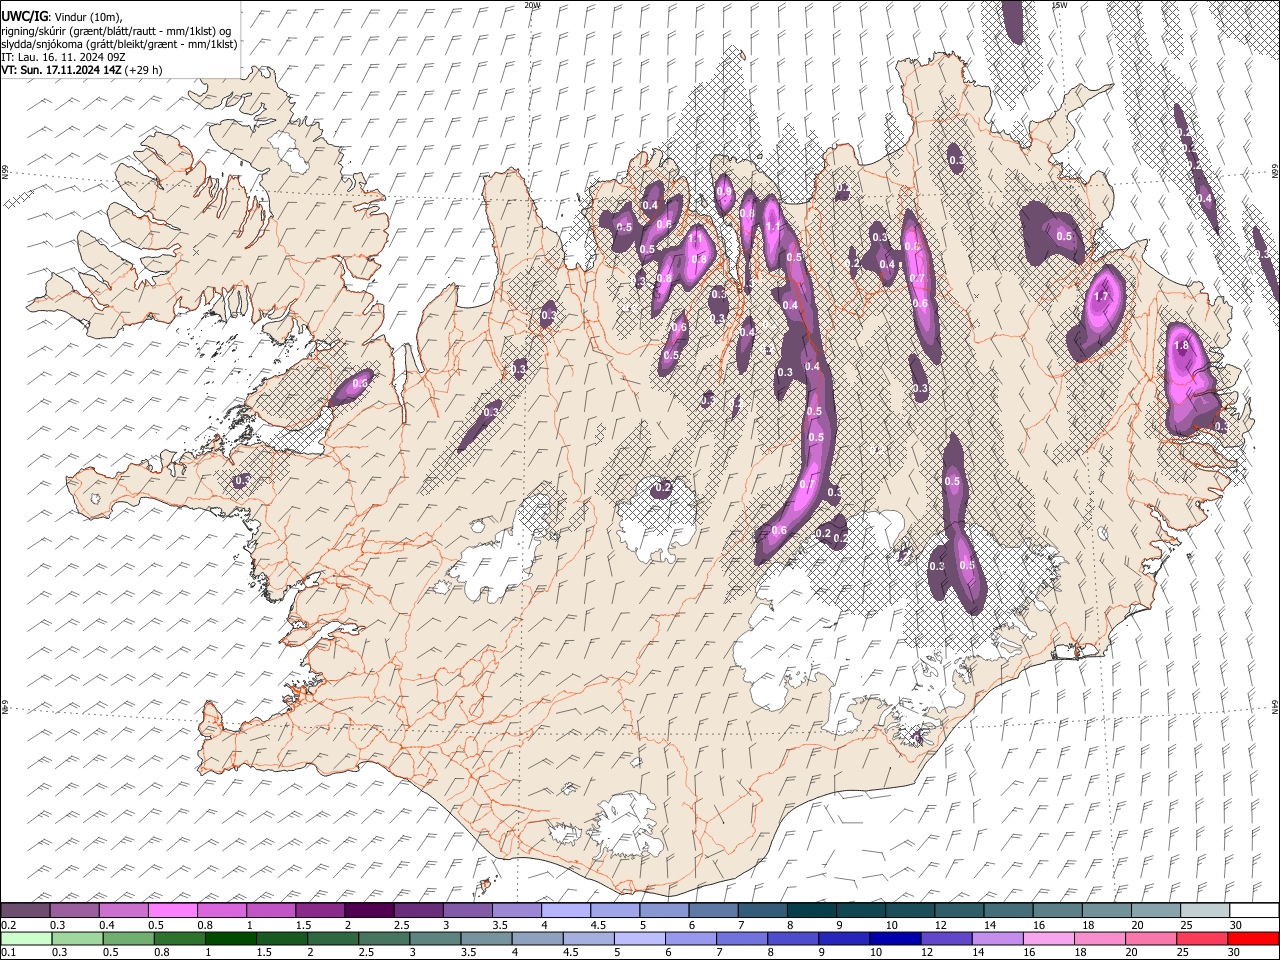
Task: Select the purple 0.3 swatch in upper legend row
Action: 75,910
